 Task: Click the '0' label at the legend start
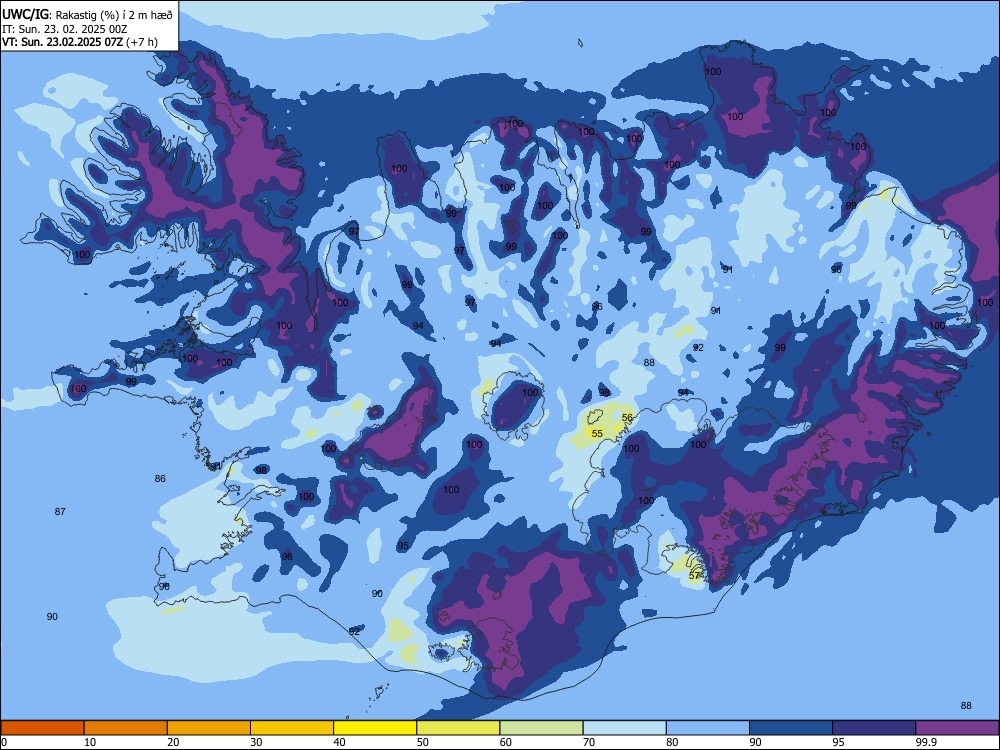(x=4, y=742)
